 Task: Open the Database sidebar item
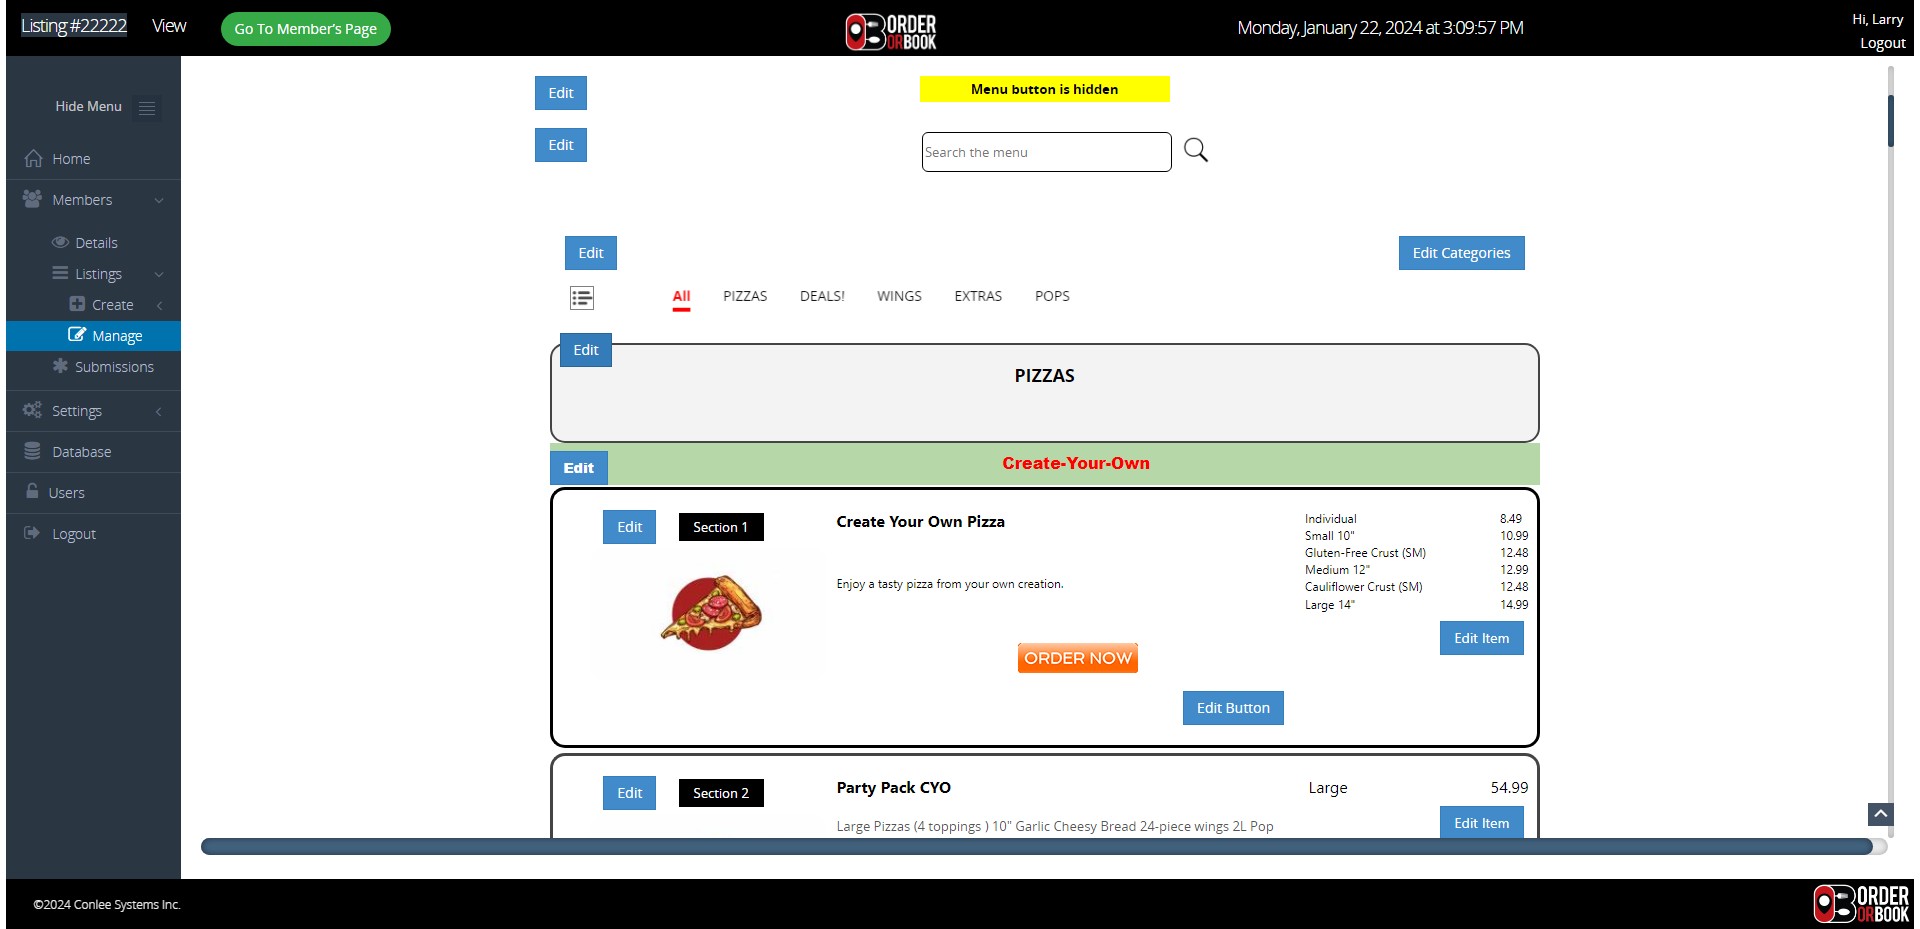click(81, 452)
